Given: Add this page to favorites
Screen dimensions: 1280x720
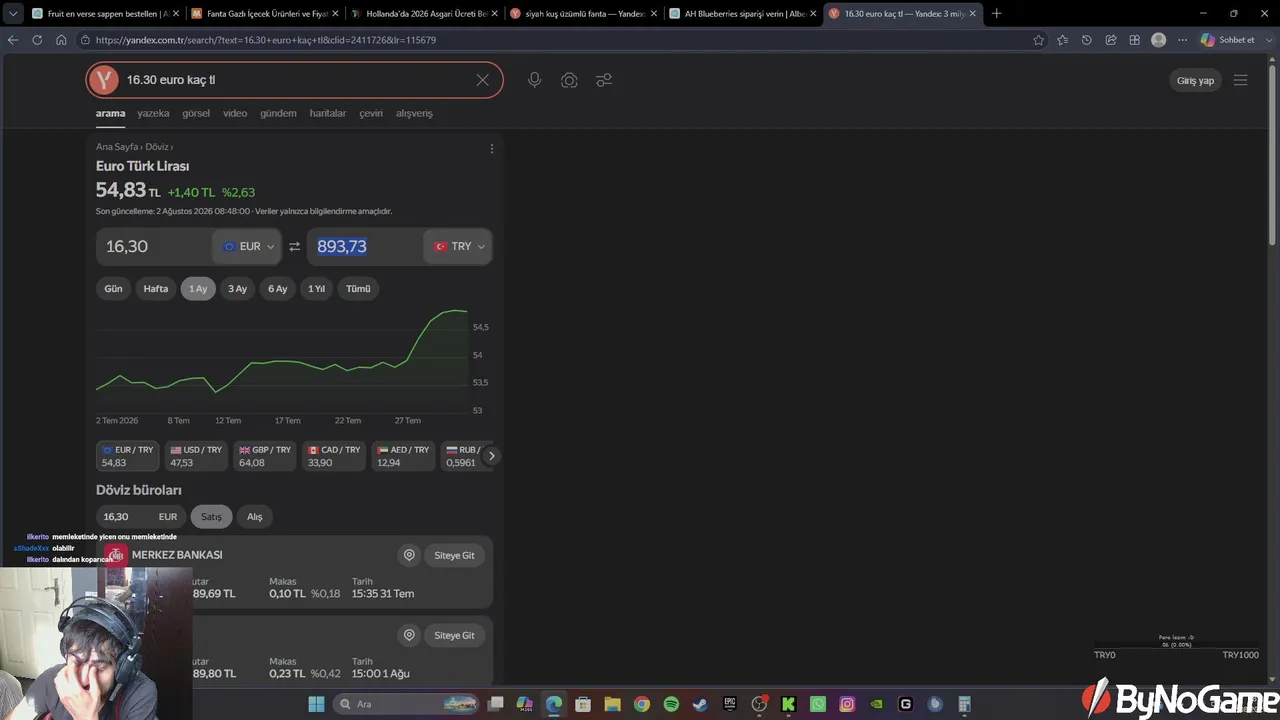Looking at the screenshot, I should 1038,40.
